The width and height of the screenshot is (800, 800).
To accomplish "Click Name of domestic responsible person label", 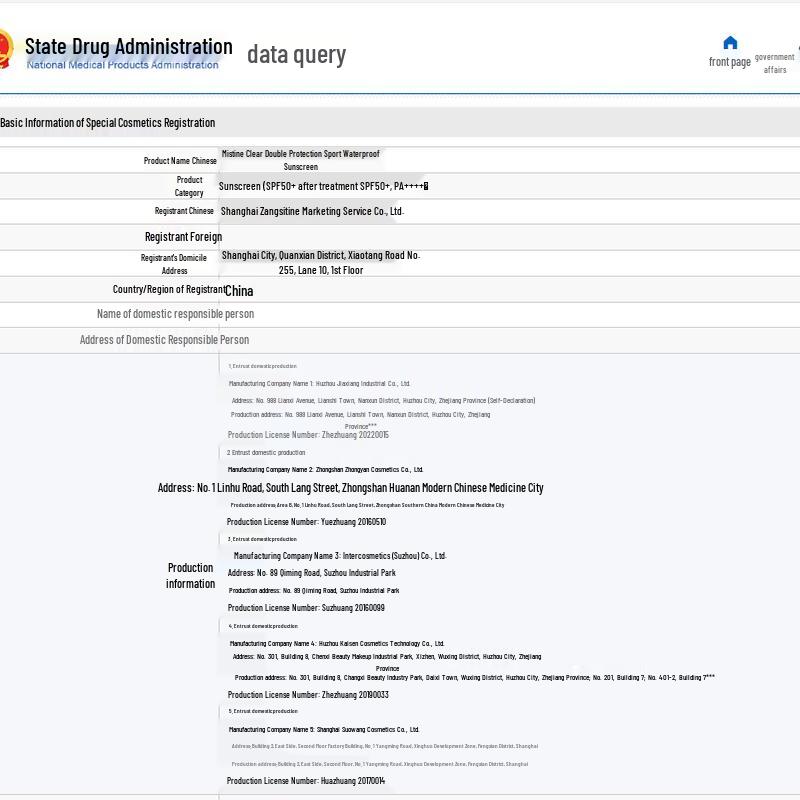I will [175, 314].
